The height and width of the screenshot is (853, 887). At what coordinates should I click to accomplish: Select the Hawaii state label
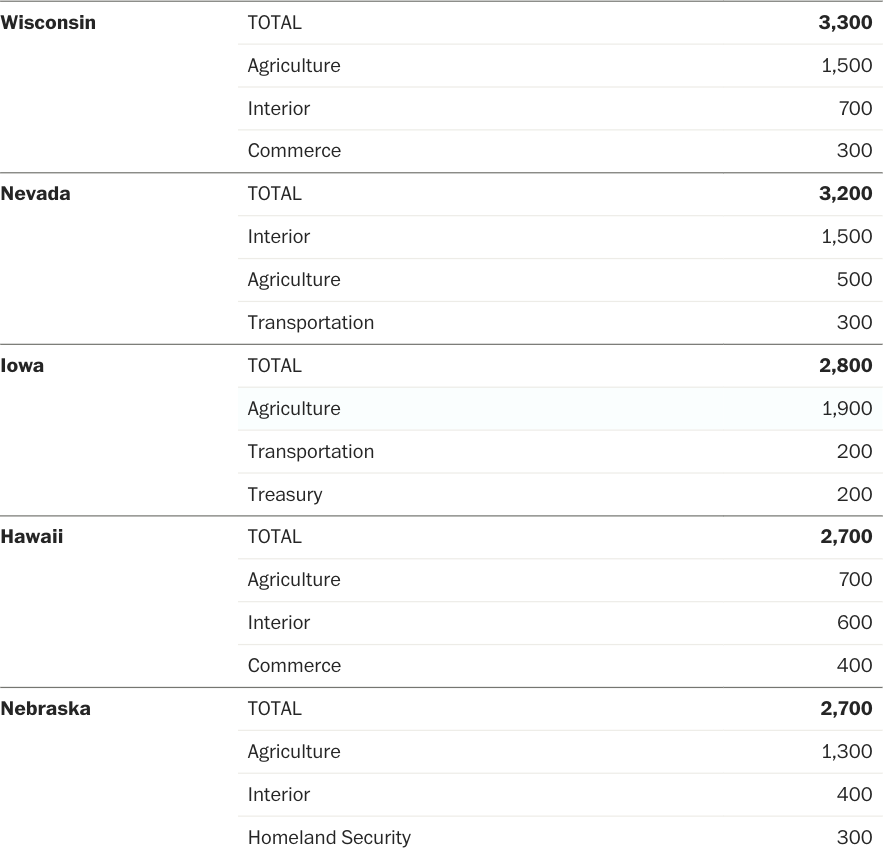32,537
